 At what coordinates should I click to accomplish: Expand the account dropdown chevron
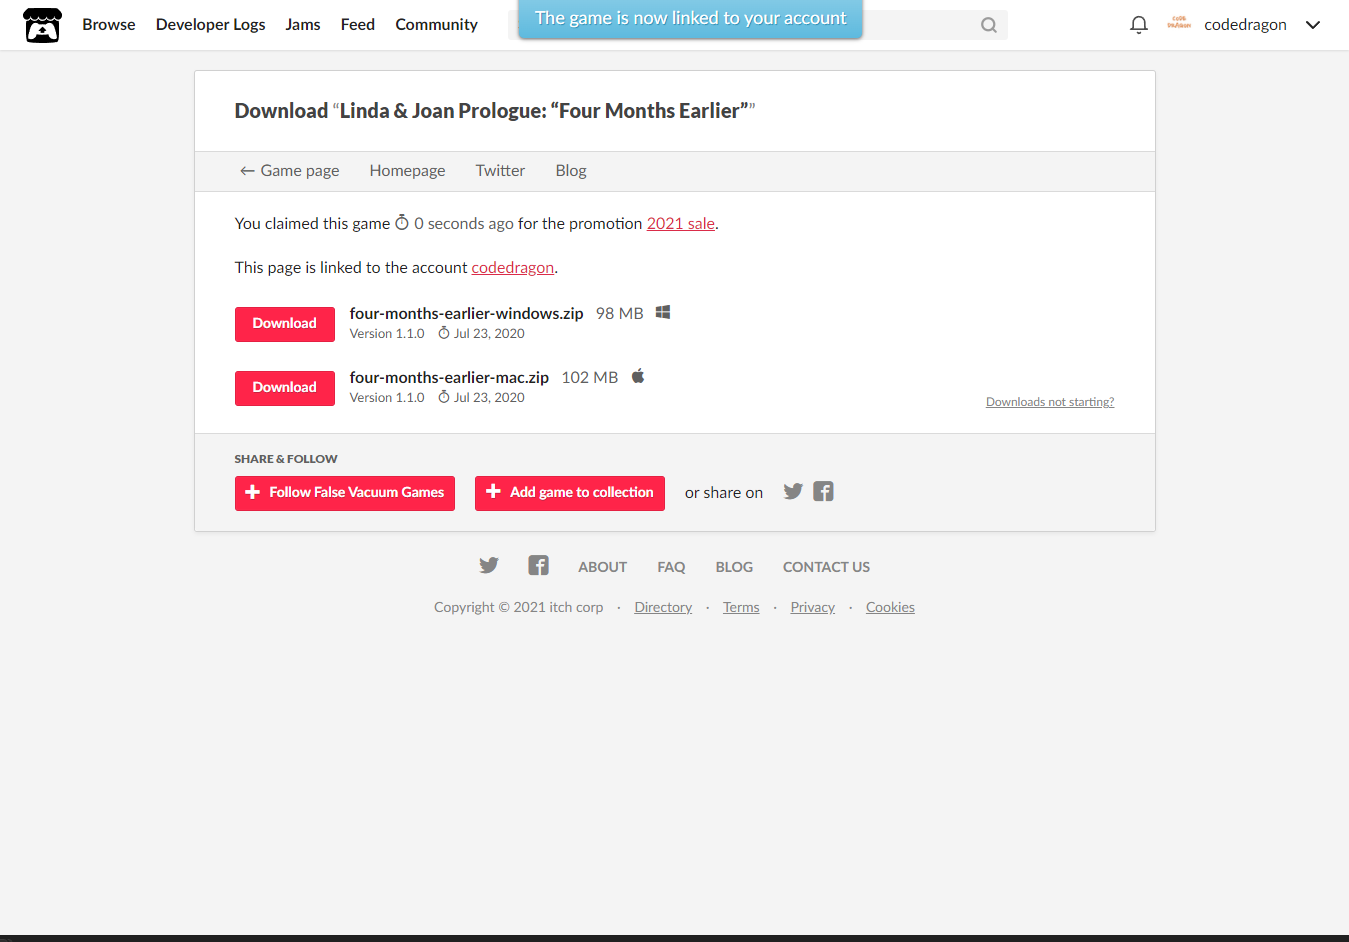pyautogui.click(x=1313, y=25)
